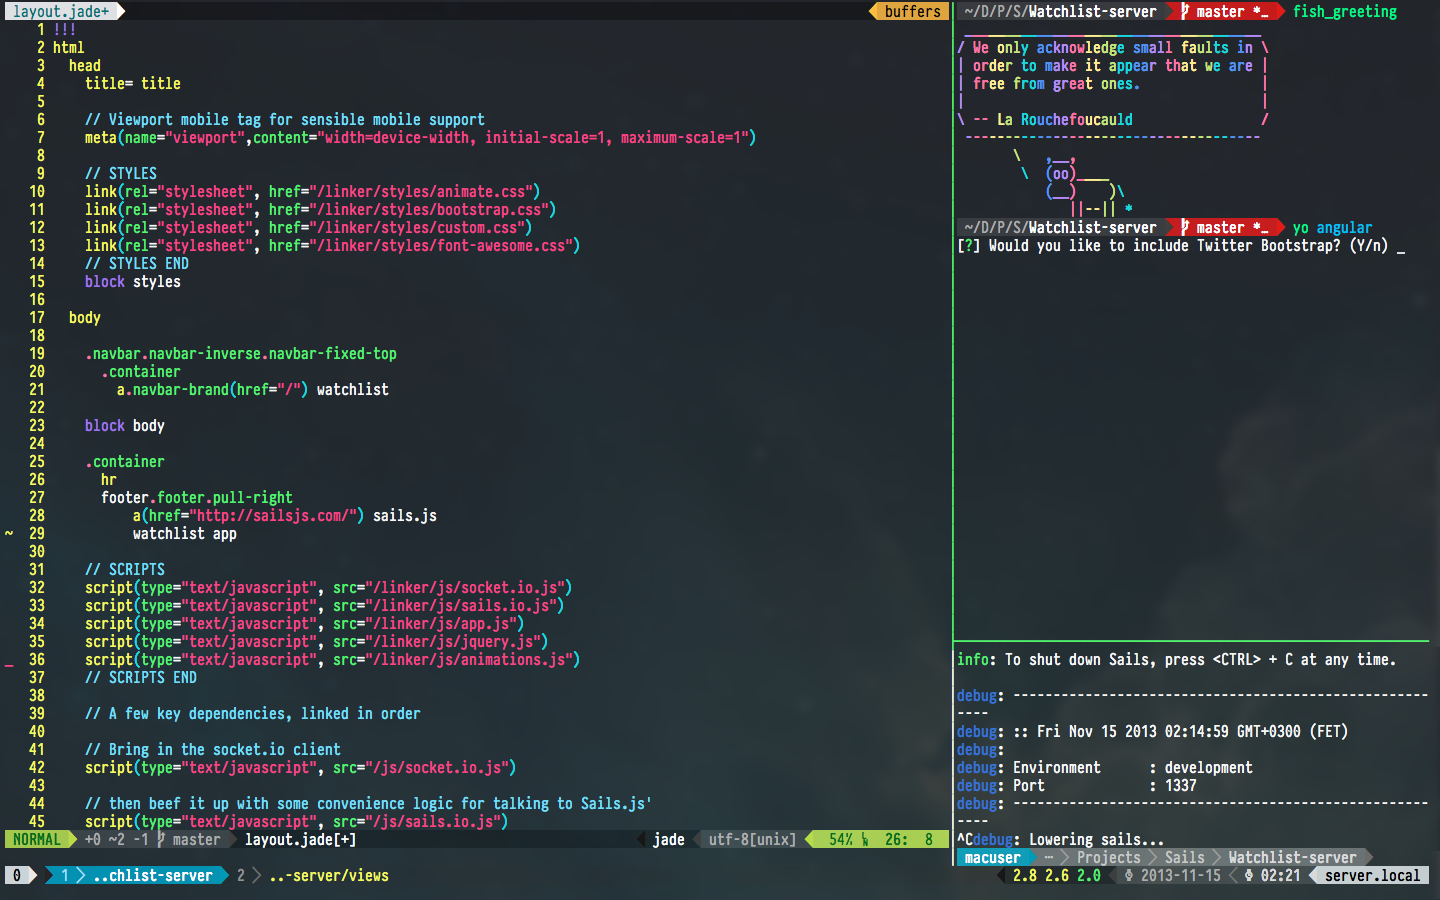
Task: Click the /linker/js/animations.js script src
Action: [468, 659]
